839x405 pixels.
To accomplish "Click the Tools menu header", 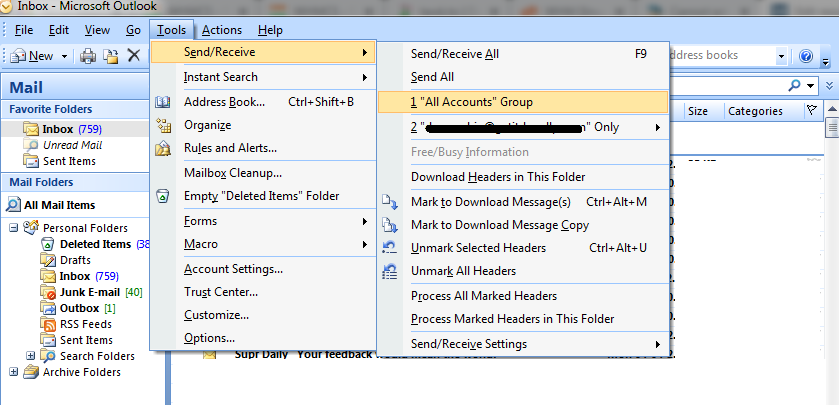I will (x=172, y=30).
